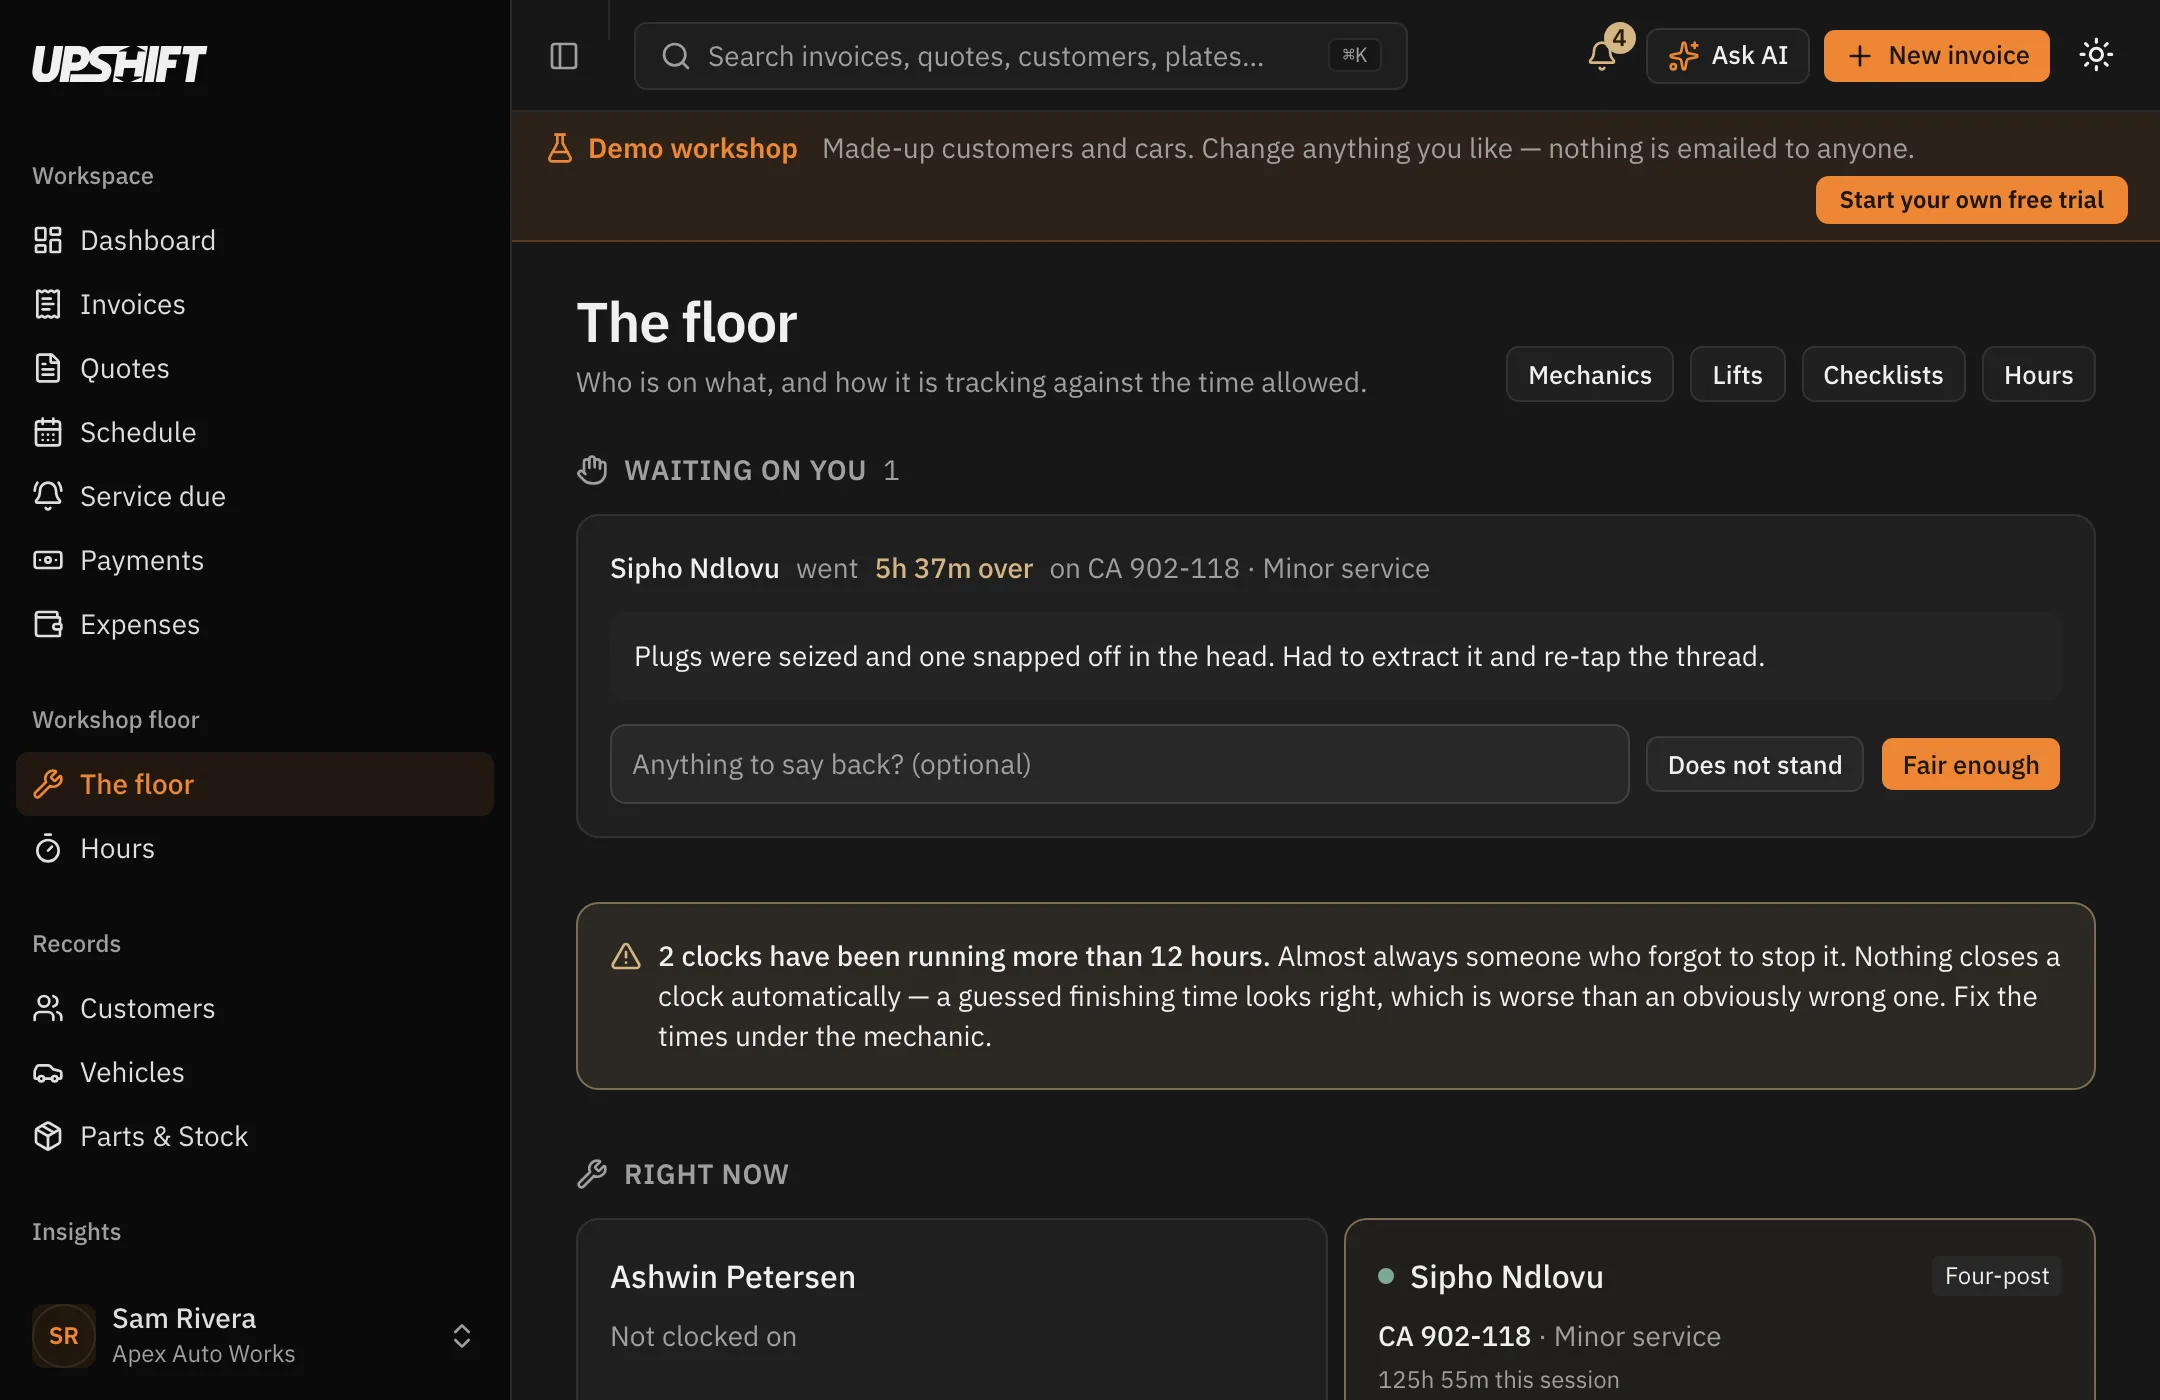Viewport: 2160px width, 1400px height.
Task: Focus the search invoices and quotes field
Action: tap(1020, 56)
